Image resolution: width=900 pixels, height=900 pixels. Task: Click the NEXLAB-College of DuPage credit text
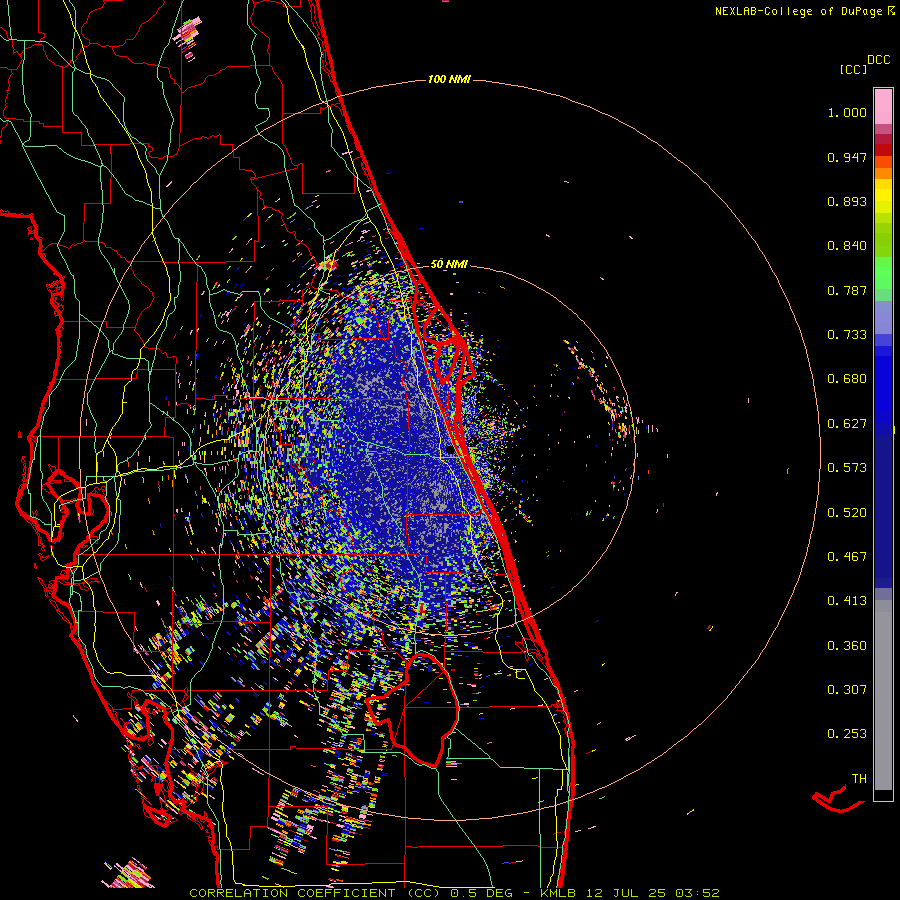point(804,11)
